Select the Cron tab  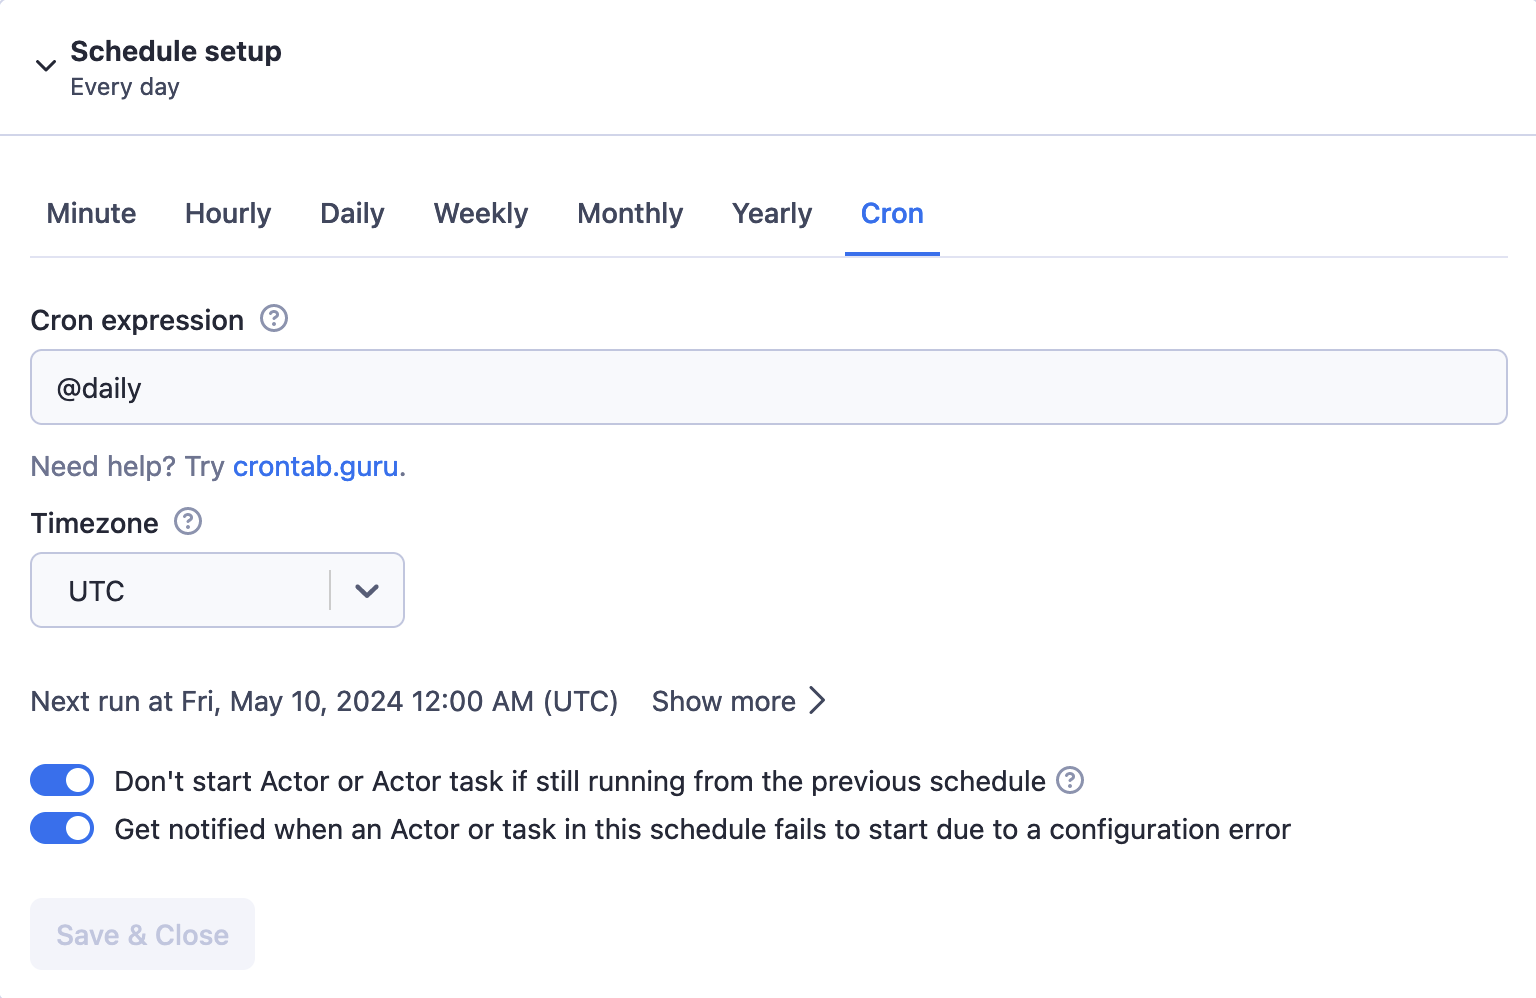point(892,214)
